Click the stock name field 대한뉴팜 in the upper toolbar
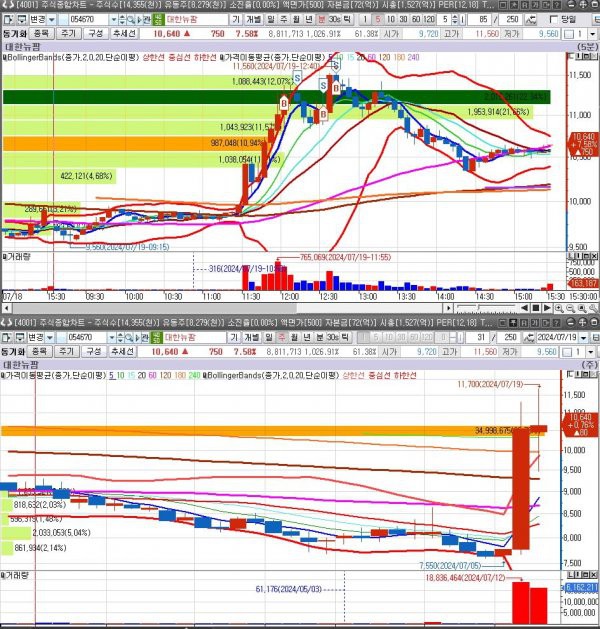600x629 pixels. 196,19
